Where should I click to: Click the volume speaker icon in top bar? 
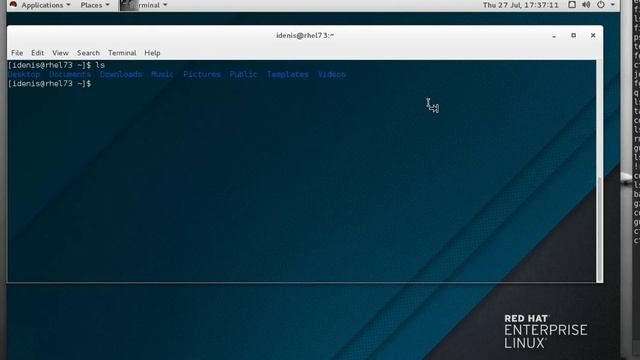(586, 5)
